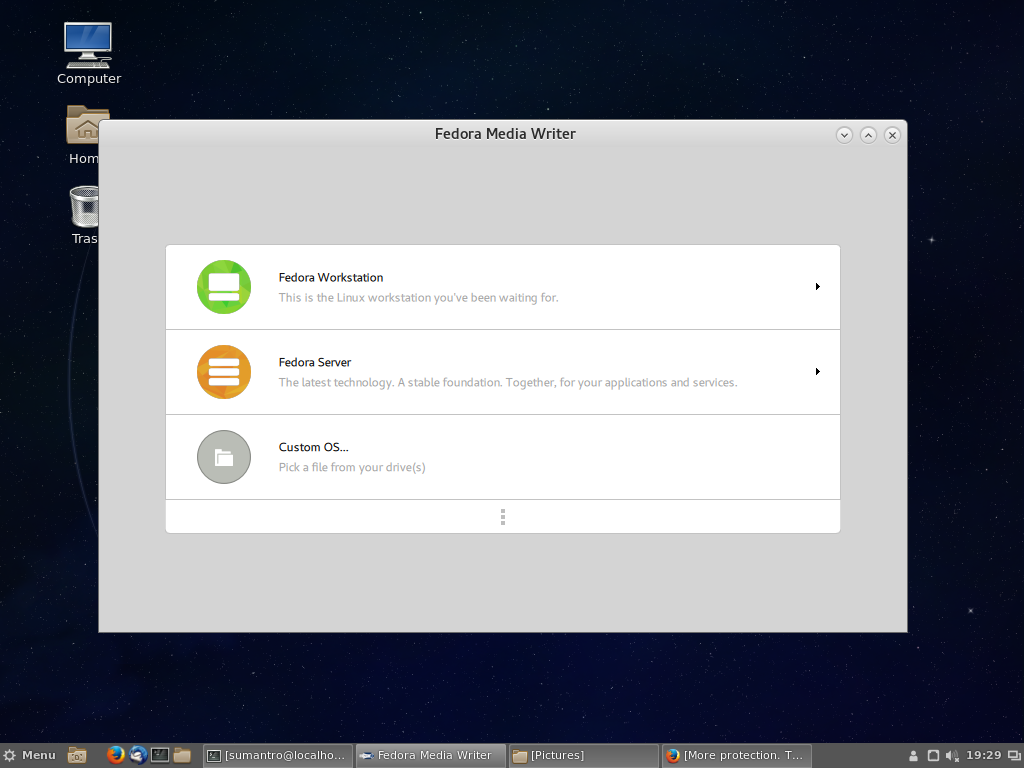Select the Fedora Workstation title text
1024x768 pixels.
331,278
